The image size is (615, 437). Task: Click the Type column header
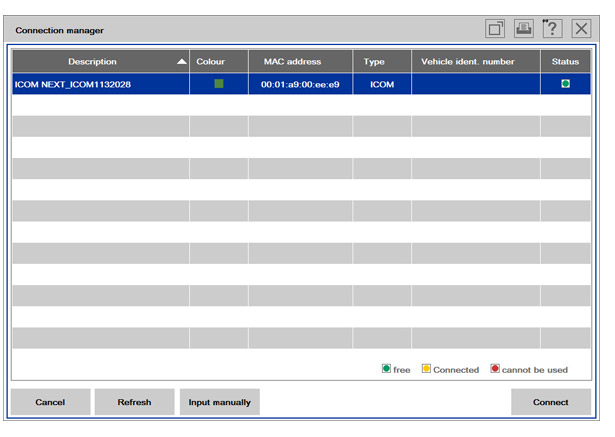click(x=382, y=62)
